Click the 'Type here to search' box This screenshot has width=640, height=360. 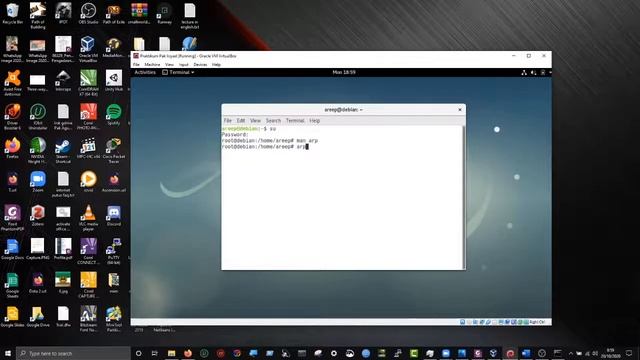pyautogui.click(x=73, y=353)
